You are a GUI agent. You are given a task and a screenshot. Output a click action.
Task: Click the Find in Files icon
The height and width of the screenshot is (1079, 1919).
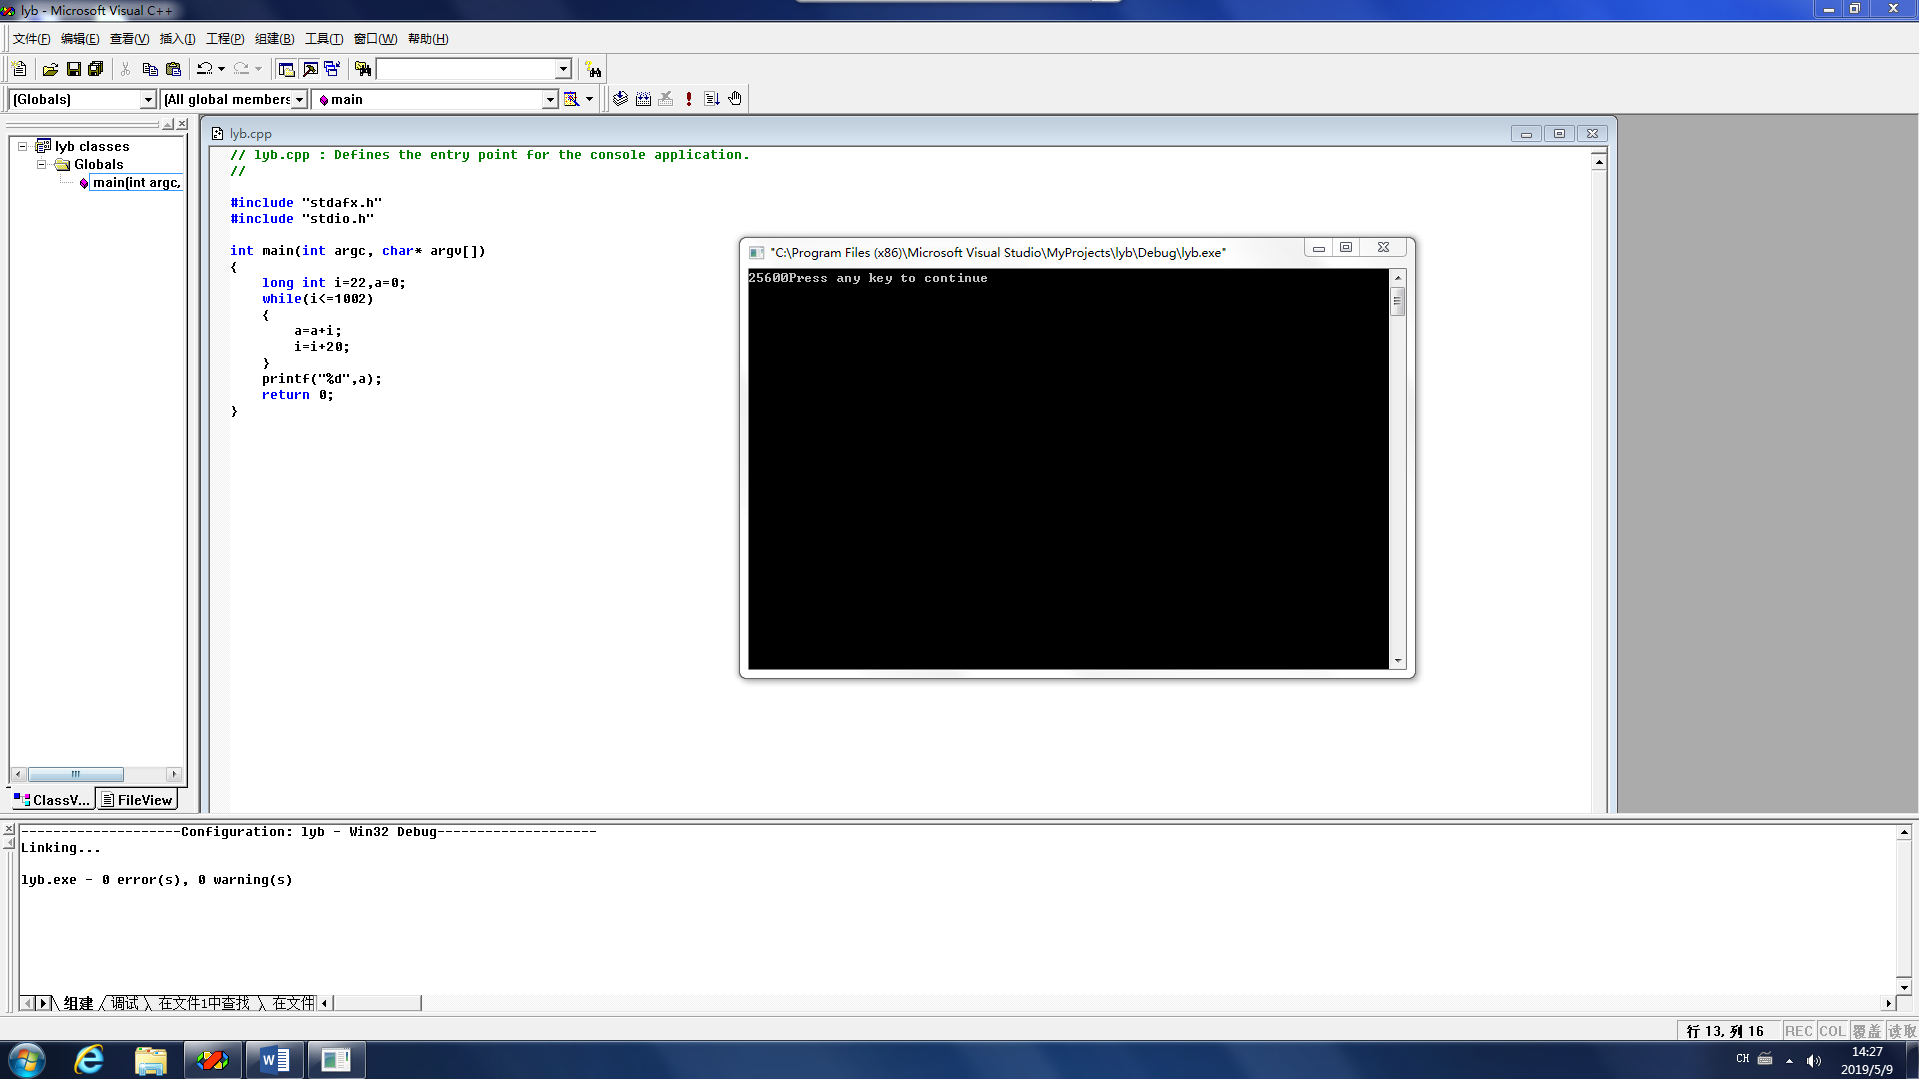pyautogui.click(x=363, y=69)
